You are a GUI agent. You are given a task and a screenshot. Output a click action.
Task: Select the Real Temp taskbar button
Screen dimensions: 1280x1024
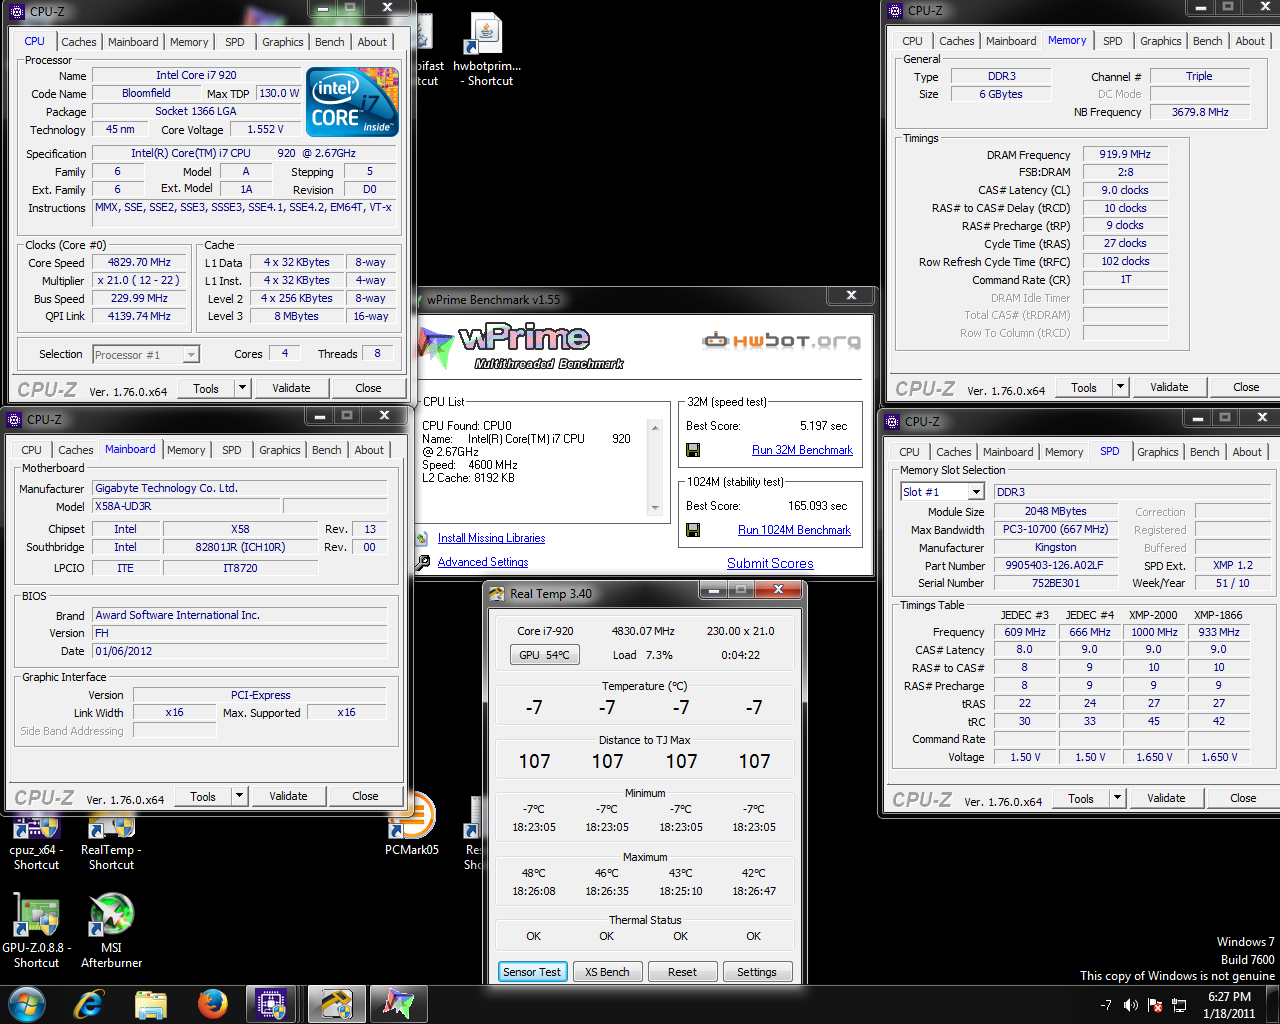336,1004
